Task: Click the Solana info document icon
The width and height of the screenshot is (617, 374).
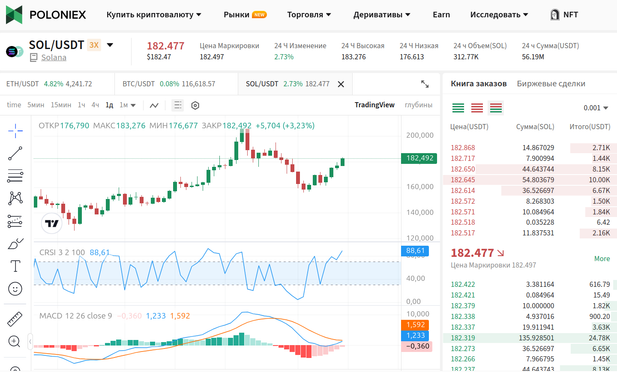Action: [x=34, y=57]
